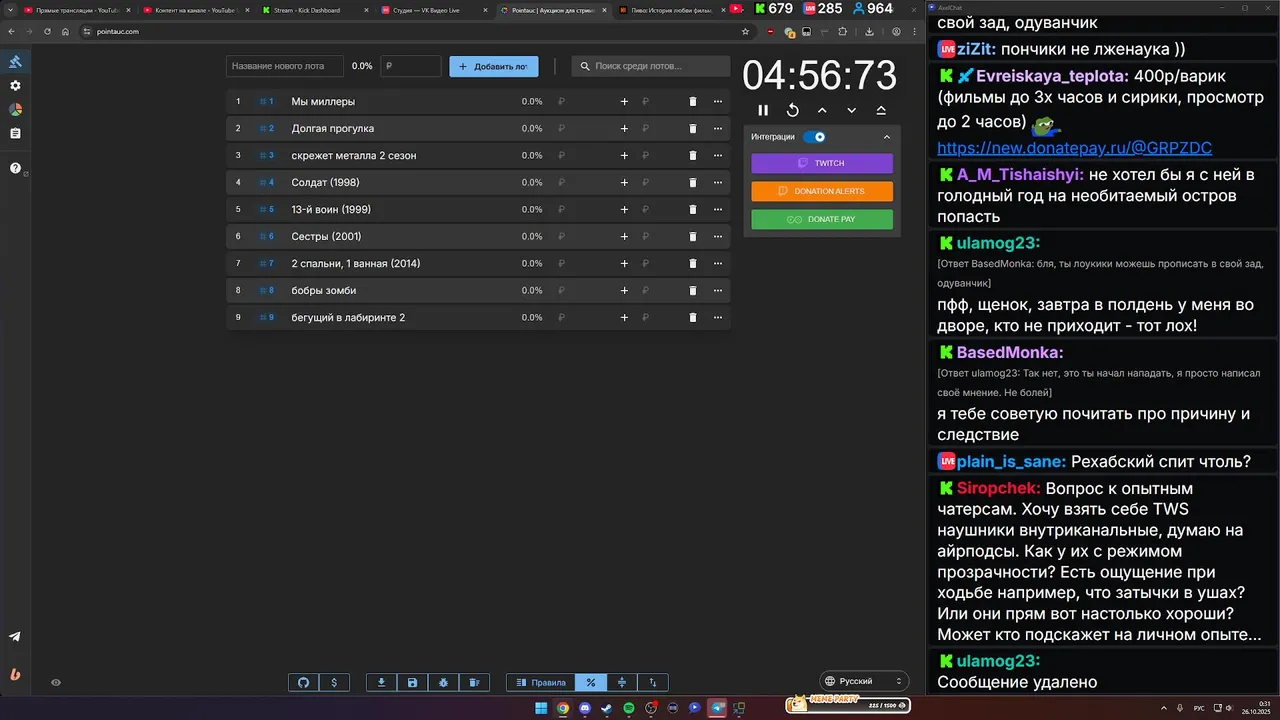Open Правила in bottom toolbar

pyautogui.click(x=541, y=683)
